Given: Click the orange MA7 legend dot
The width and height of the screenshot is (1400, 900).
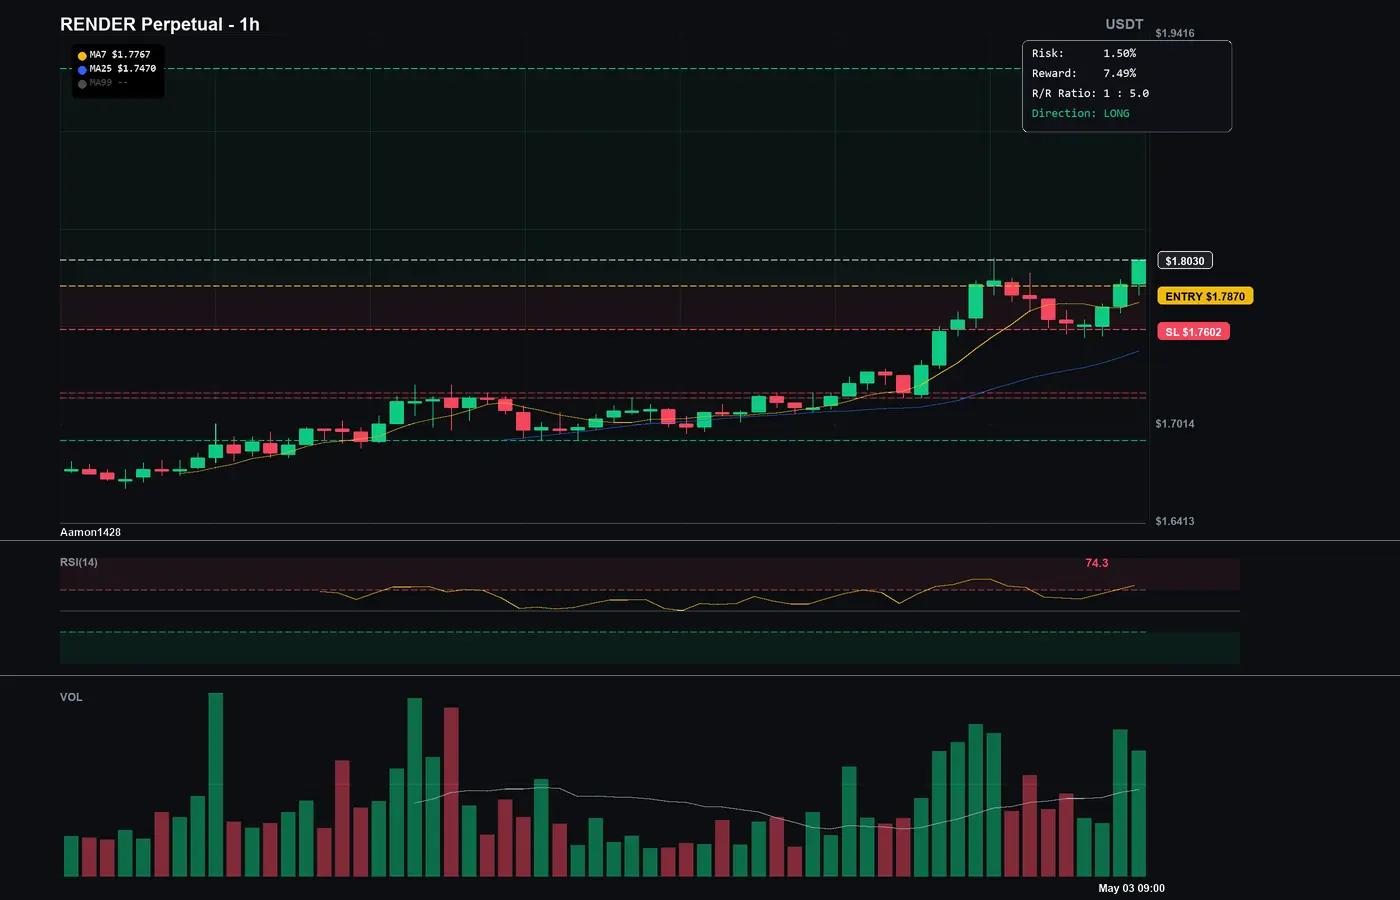Looking at the screenshot, I should point(82,56).
